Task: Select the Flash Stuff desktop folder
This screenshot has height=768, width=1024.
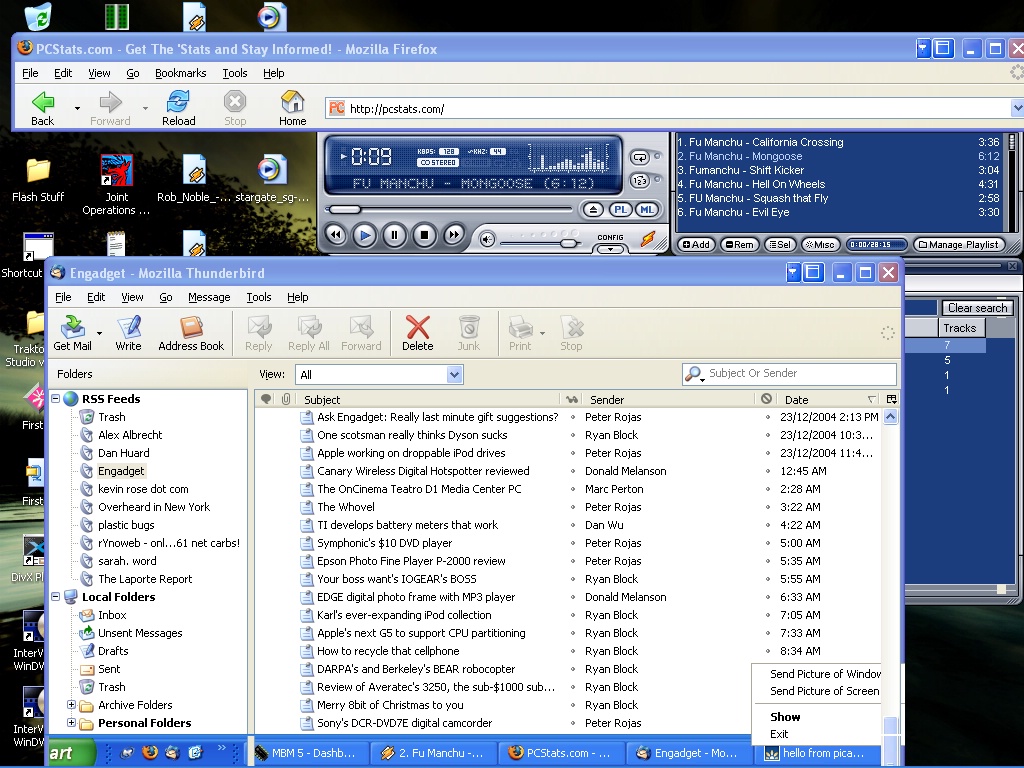Action: (38, 180)
